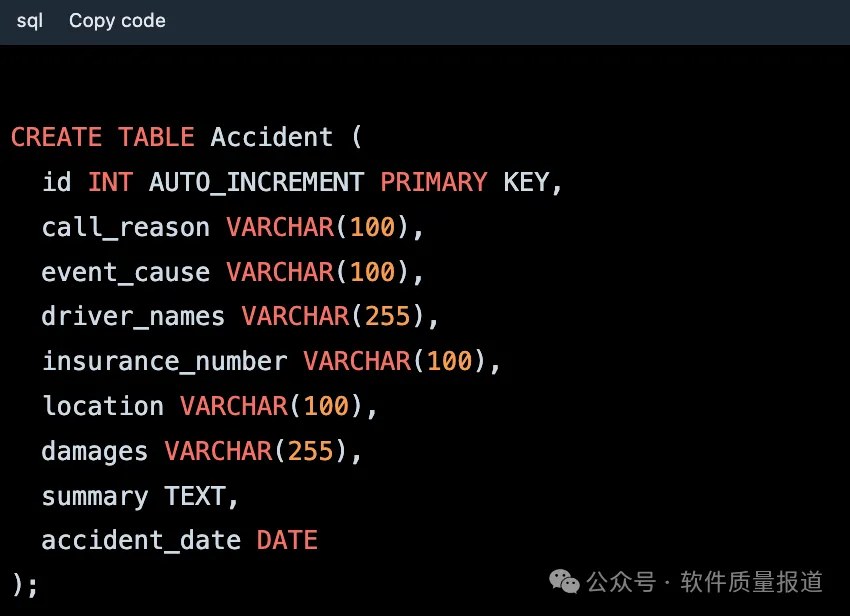This screenshot has height=616, width=850.
Task: Click the 公众号 · 软件质量报道 watermark text
Action: 705,582
